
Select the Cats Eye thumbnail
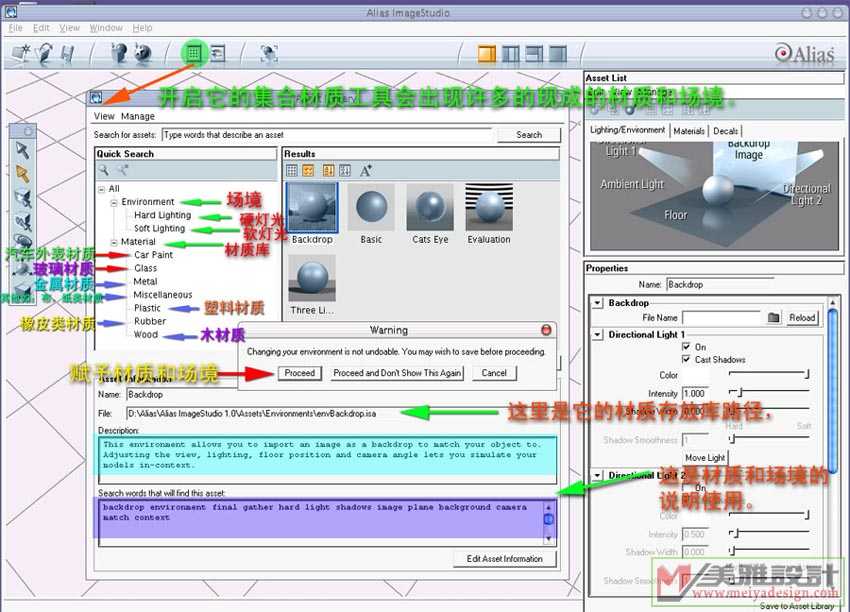click(x=430, y=208)
